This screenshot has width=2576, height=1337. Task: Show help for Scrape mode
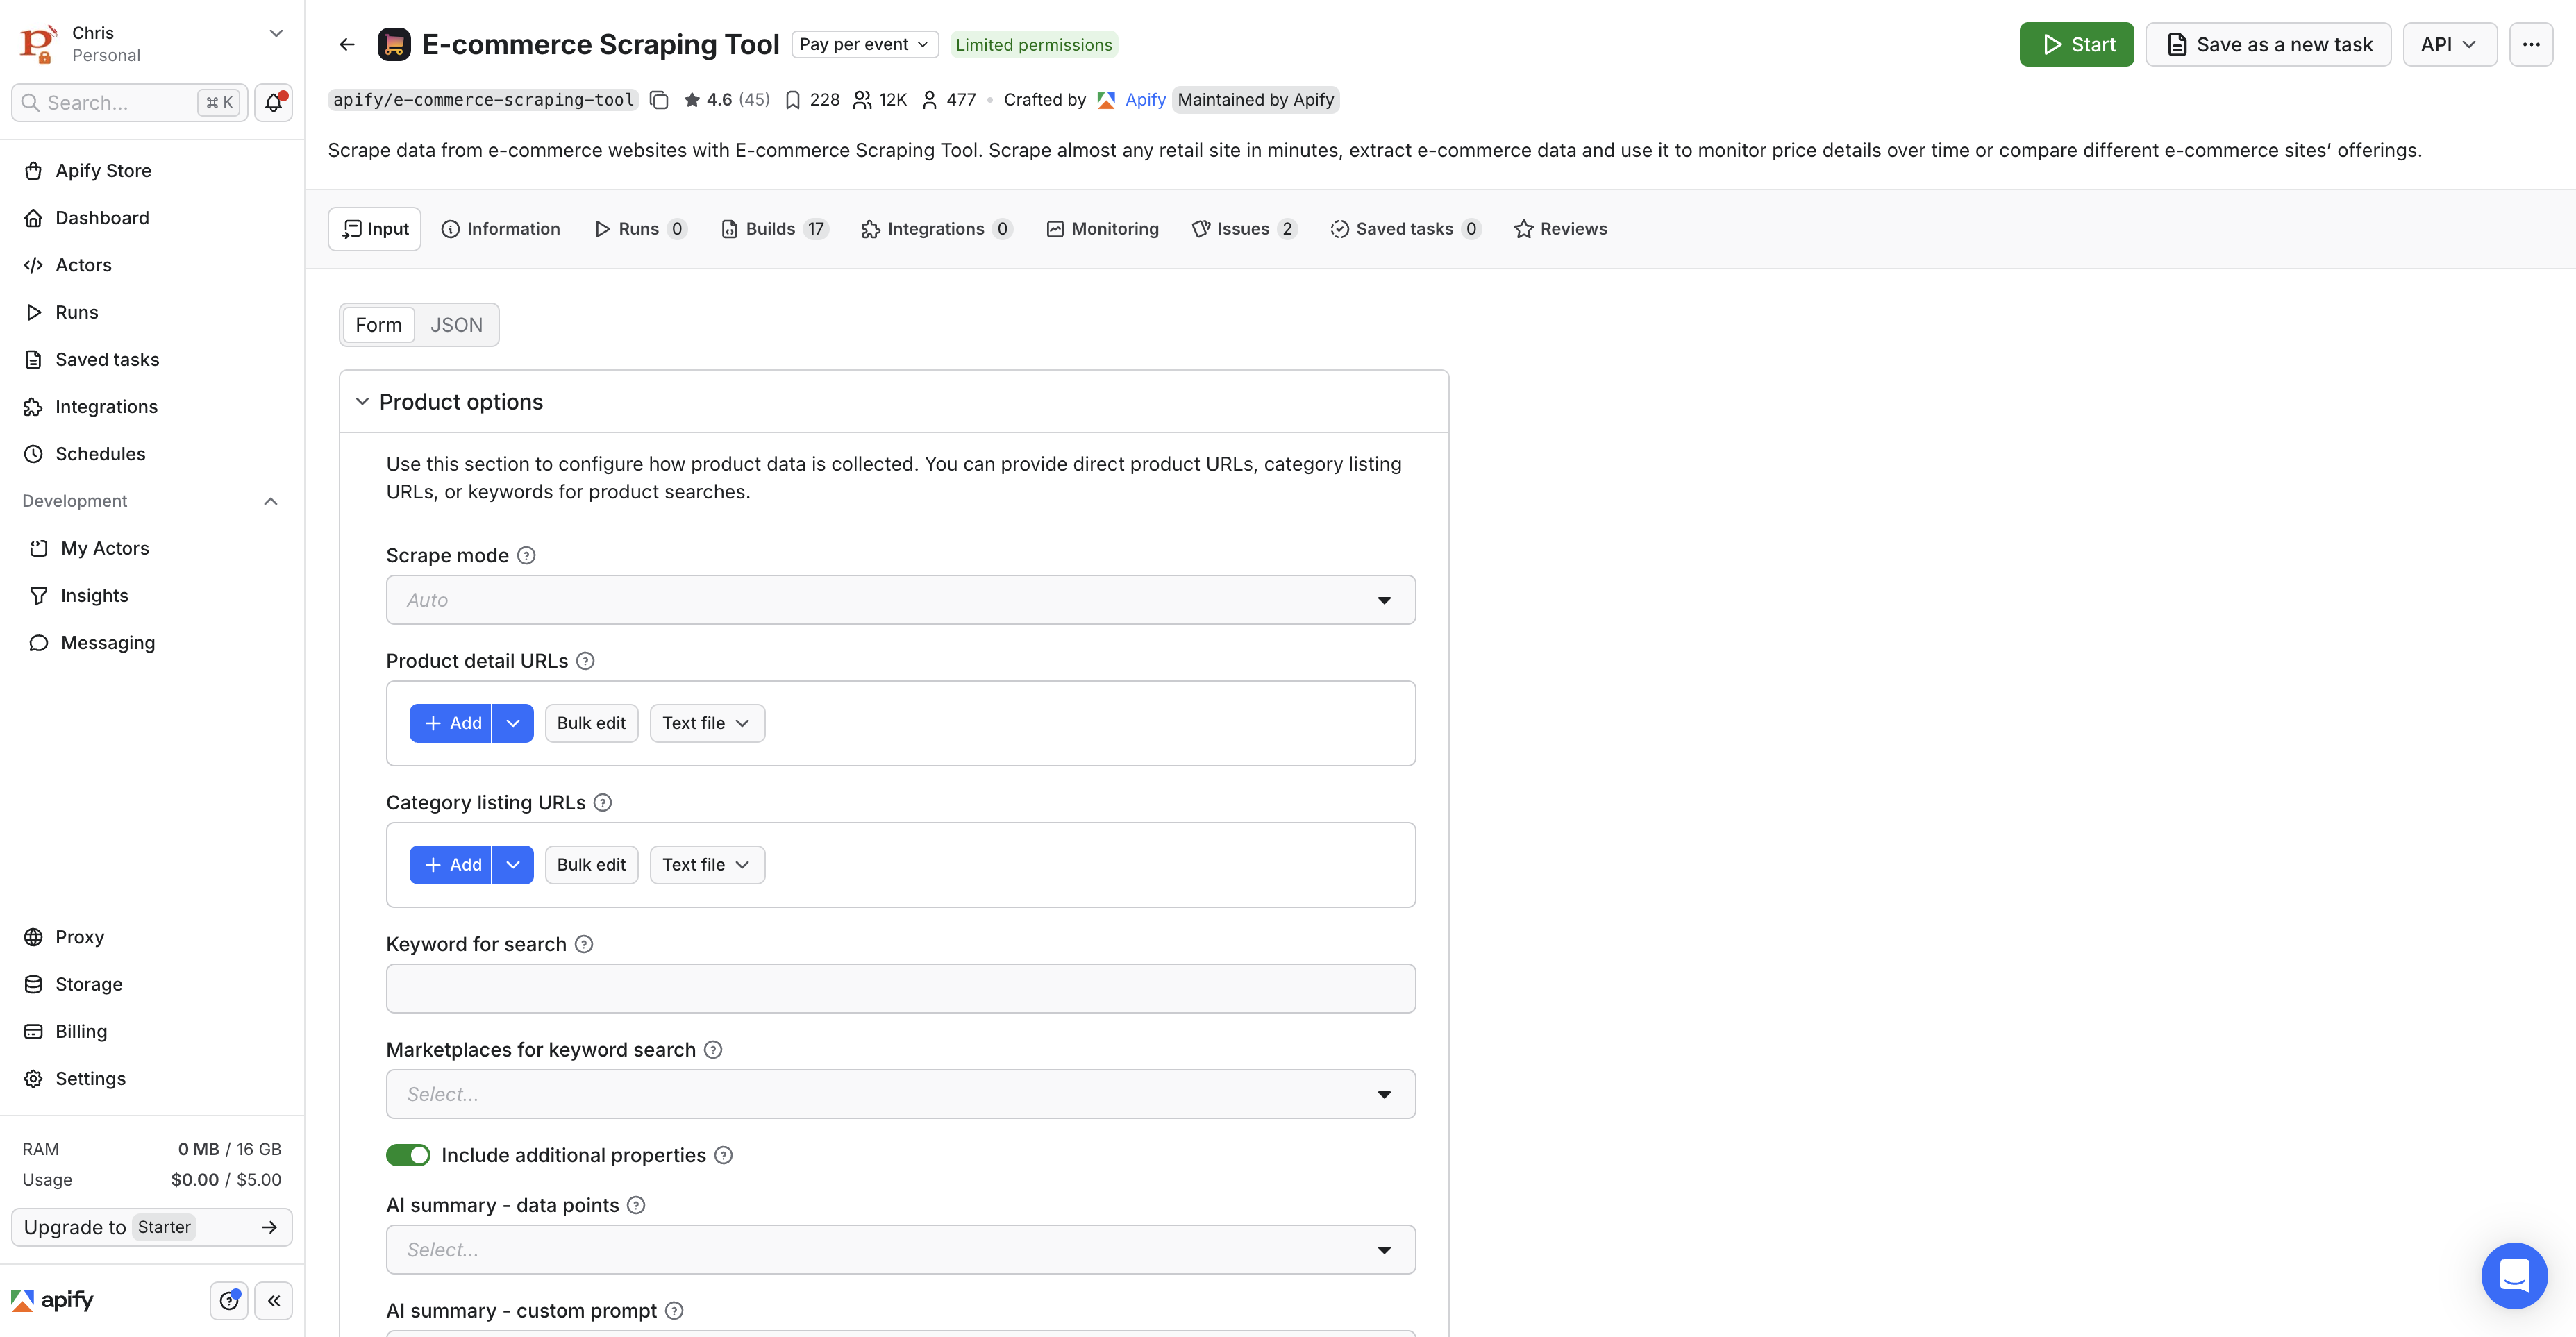(x=526, y=555)
